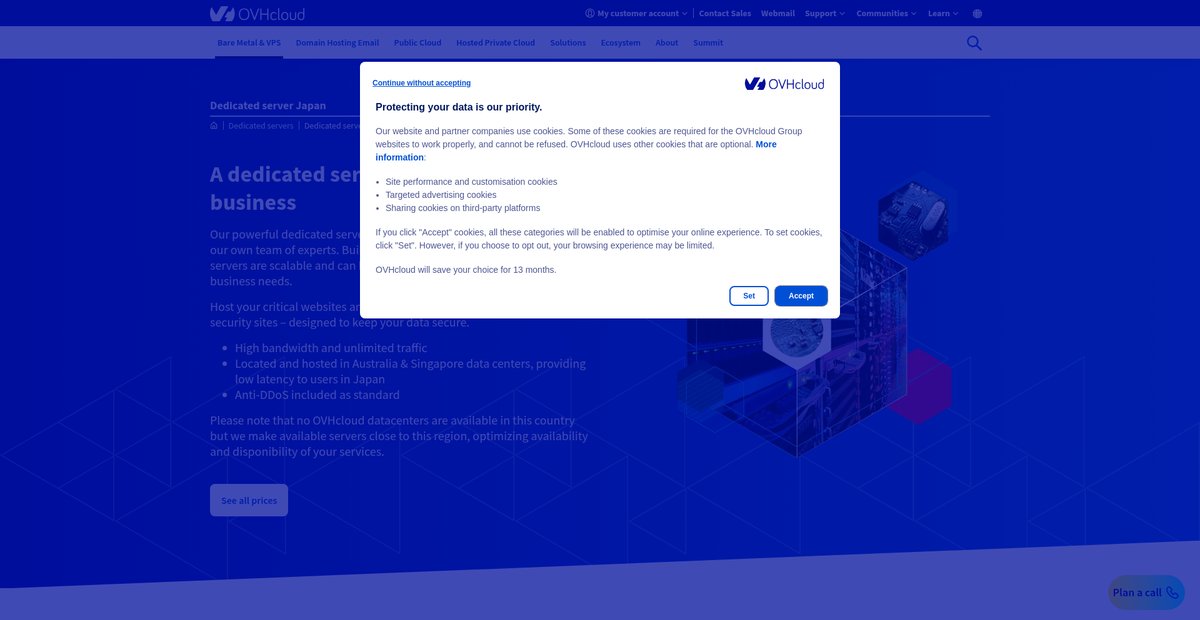This screenshot has height=620, width=1200.
Task: Click the globe language icon
Action: [977, 14]
